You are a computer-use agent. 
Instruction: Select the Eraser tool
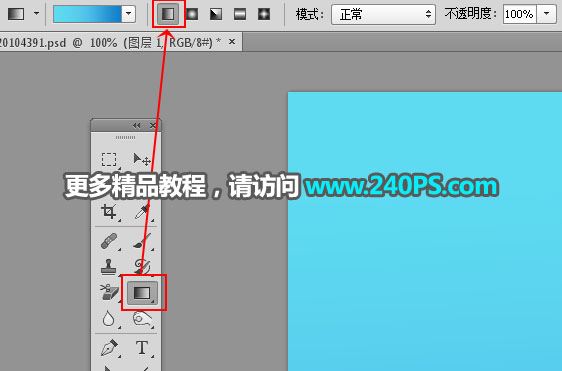coord(109,292)
